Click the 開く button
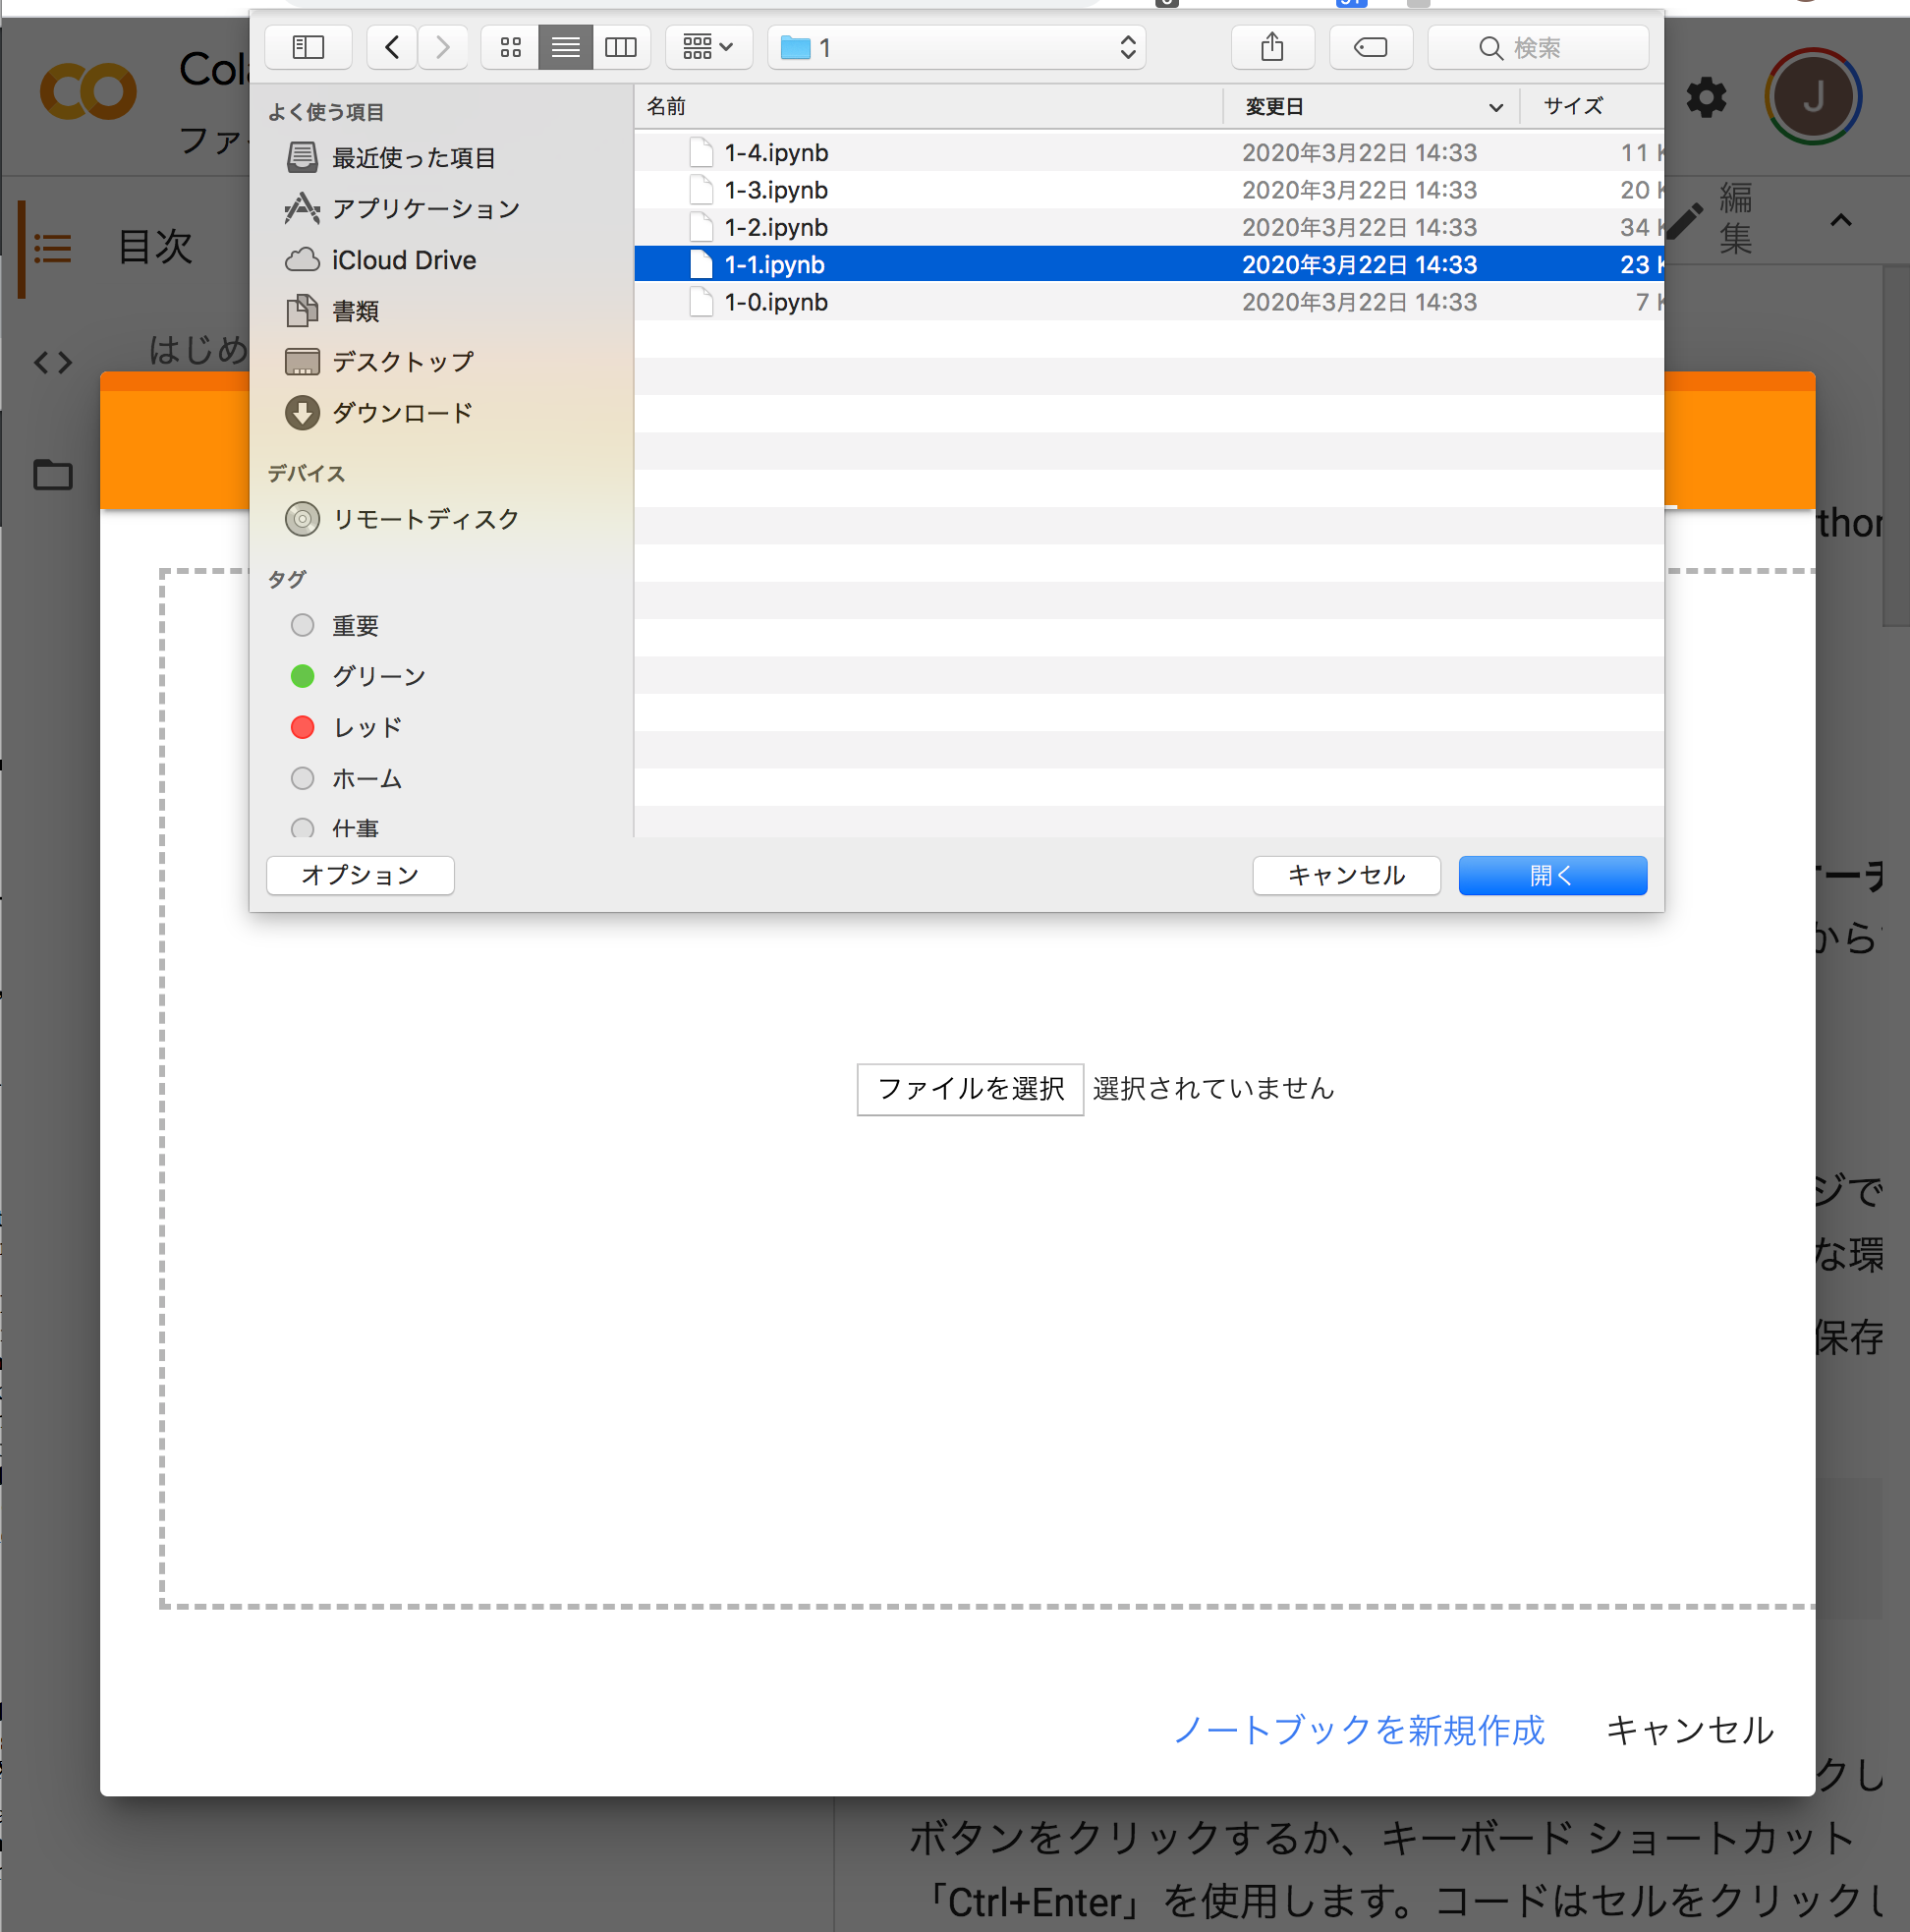This screenshot has width=1910, height=1932. (1551, 875)
